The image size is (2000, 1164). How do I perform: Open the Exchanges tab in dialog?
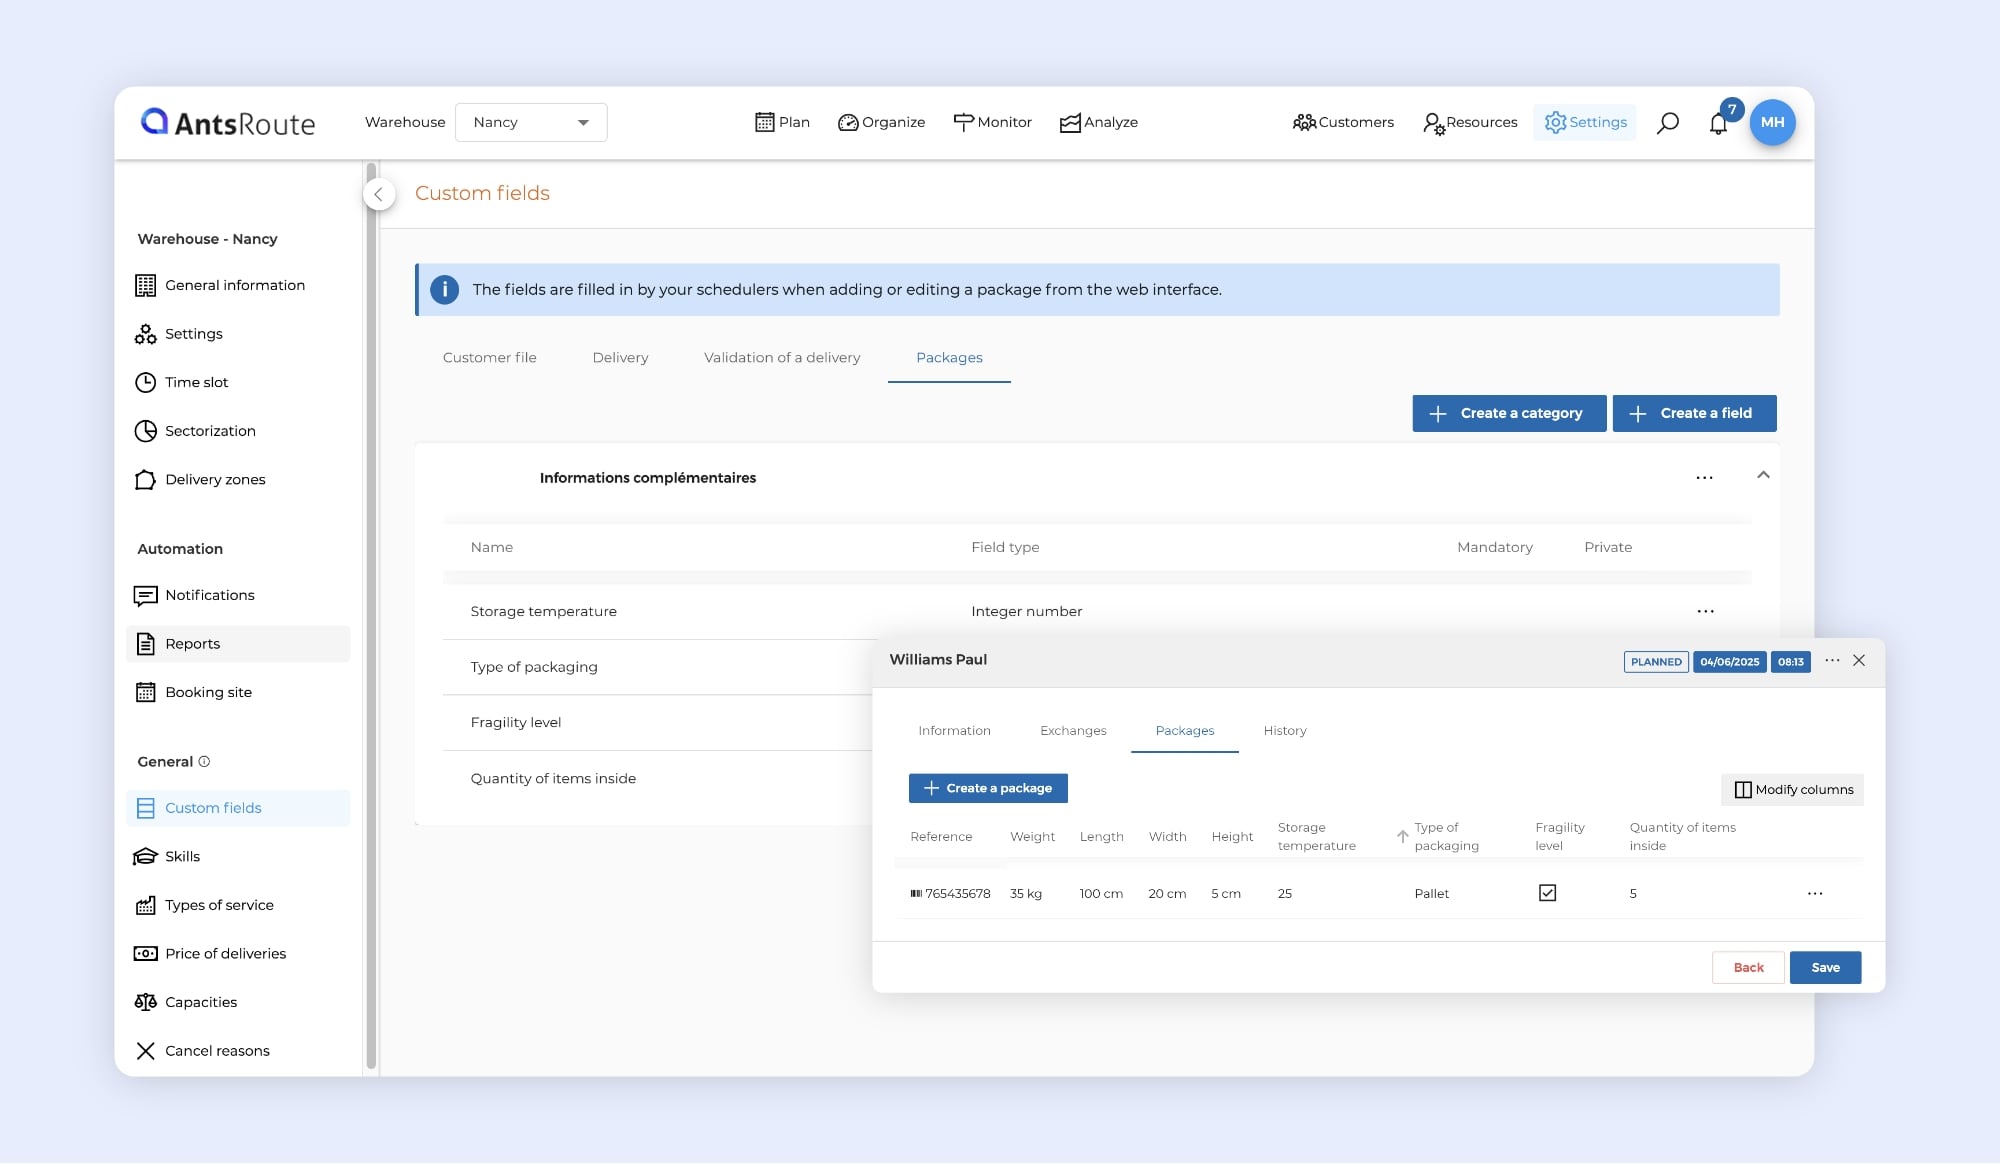click(1073, 731)
